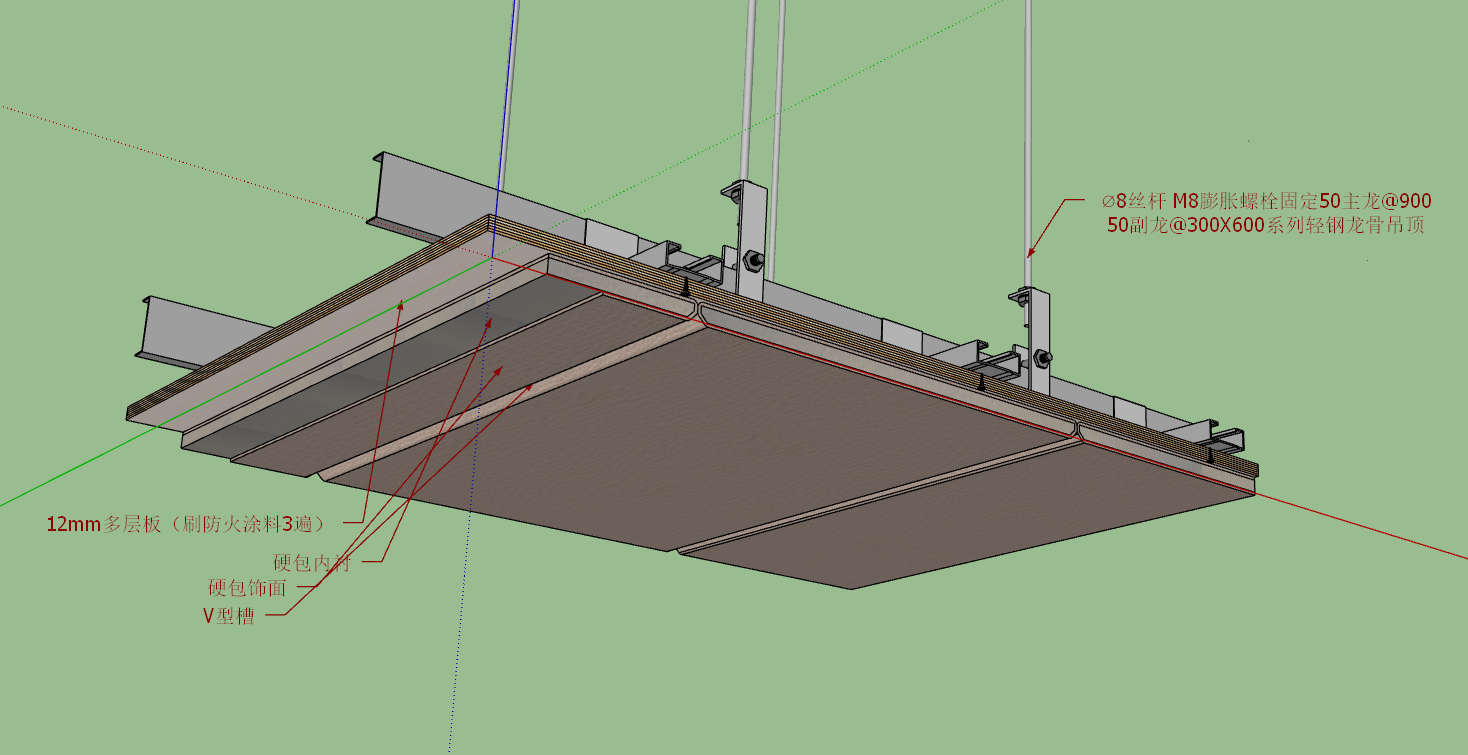Select the left hanger bracket on the rods
Screen dimensions: 1468x755
click(745, 236)
